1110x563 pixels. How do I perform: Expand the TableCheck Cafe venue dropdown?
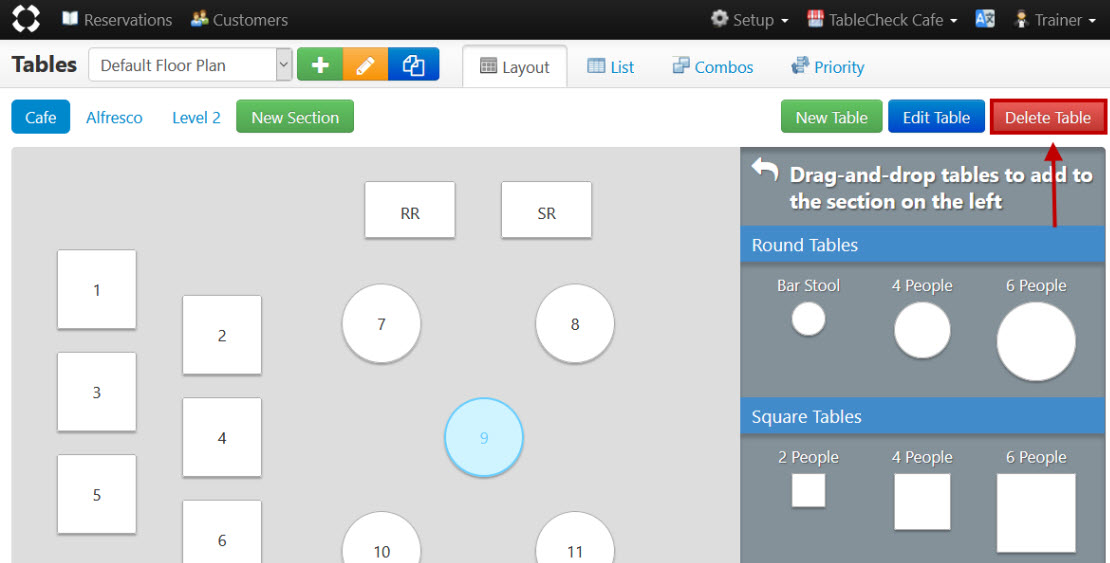tap(882, 20)
